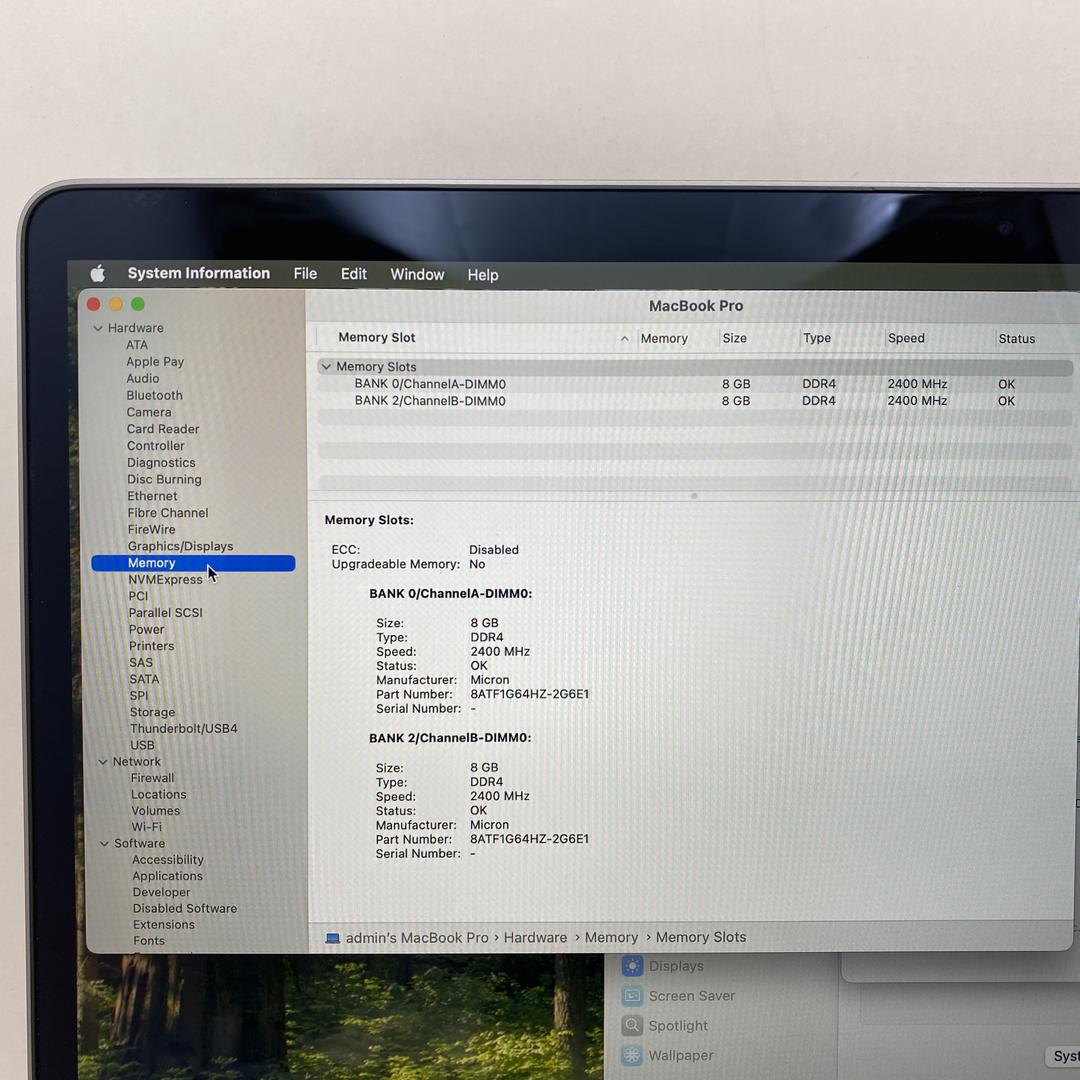Click the Memory column header
This screenshot has height=1080, width=1080.
(x=664, y=339)
